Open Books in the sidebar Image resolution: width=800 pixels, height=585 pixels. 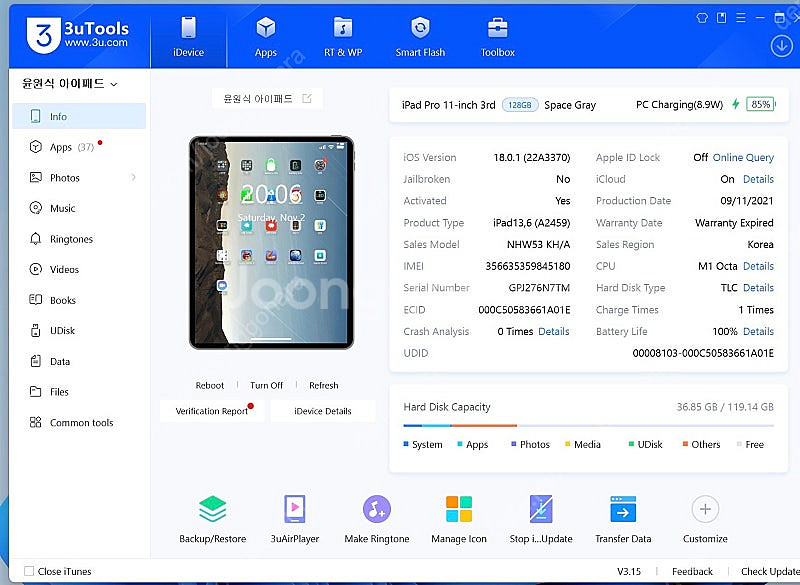tap(79, 300)
